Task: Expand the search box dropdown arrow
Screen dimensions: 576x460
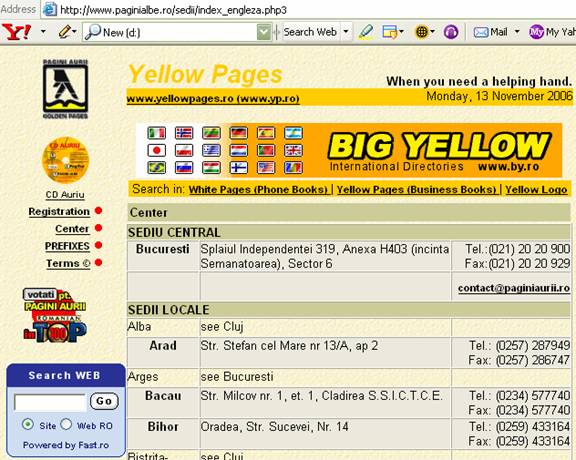Action: click(264, 32)
